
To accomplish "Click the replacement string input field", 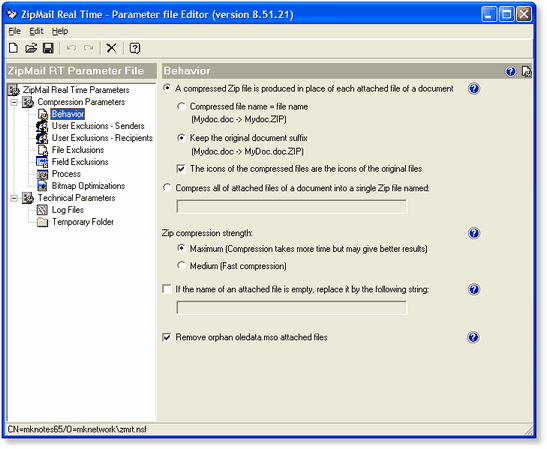I will 292,308.
